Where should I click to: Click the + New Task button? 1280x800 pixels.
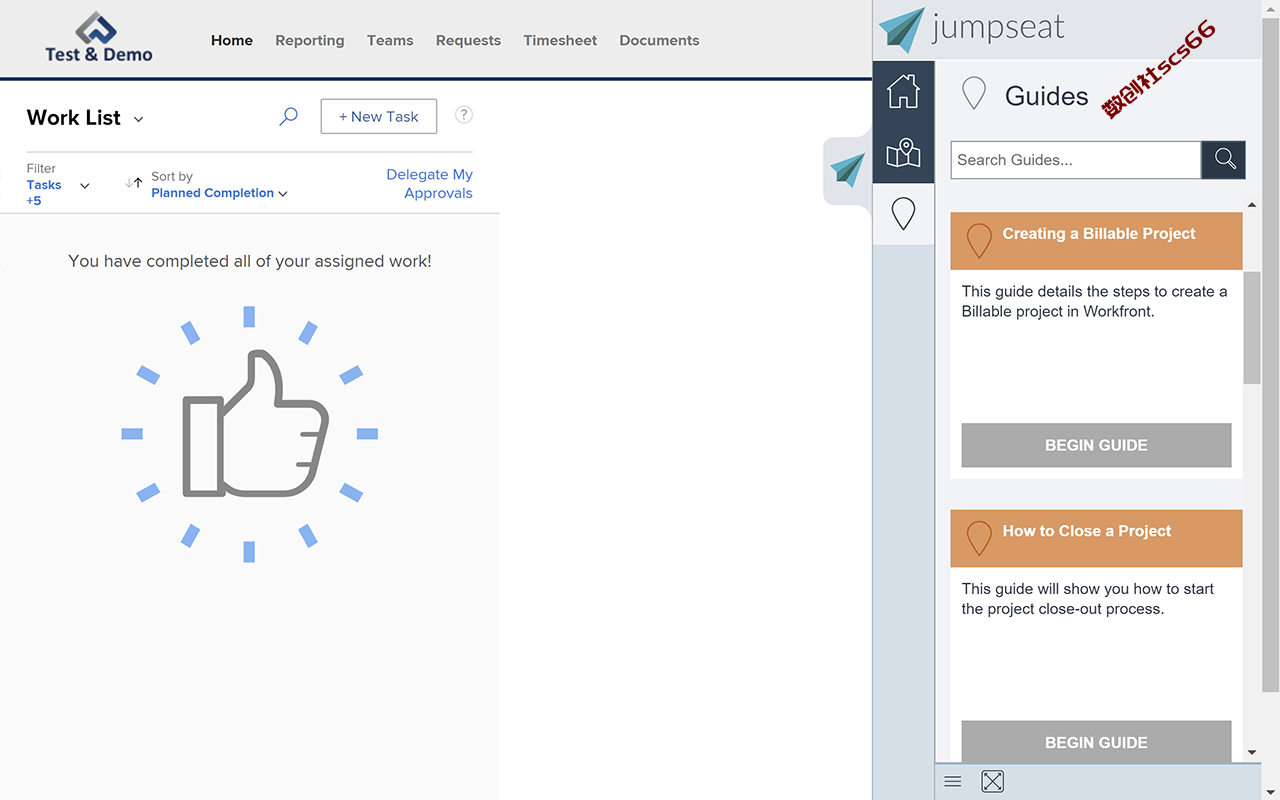coord(378,116)
